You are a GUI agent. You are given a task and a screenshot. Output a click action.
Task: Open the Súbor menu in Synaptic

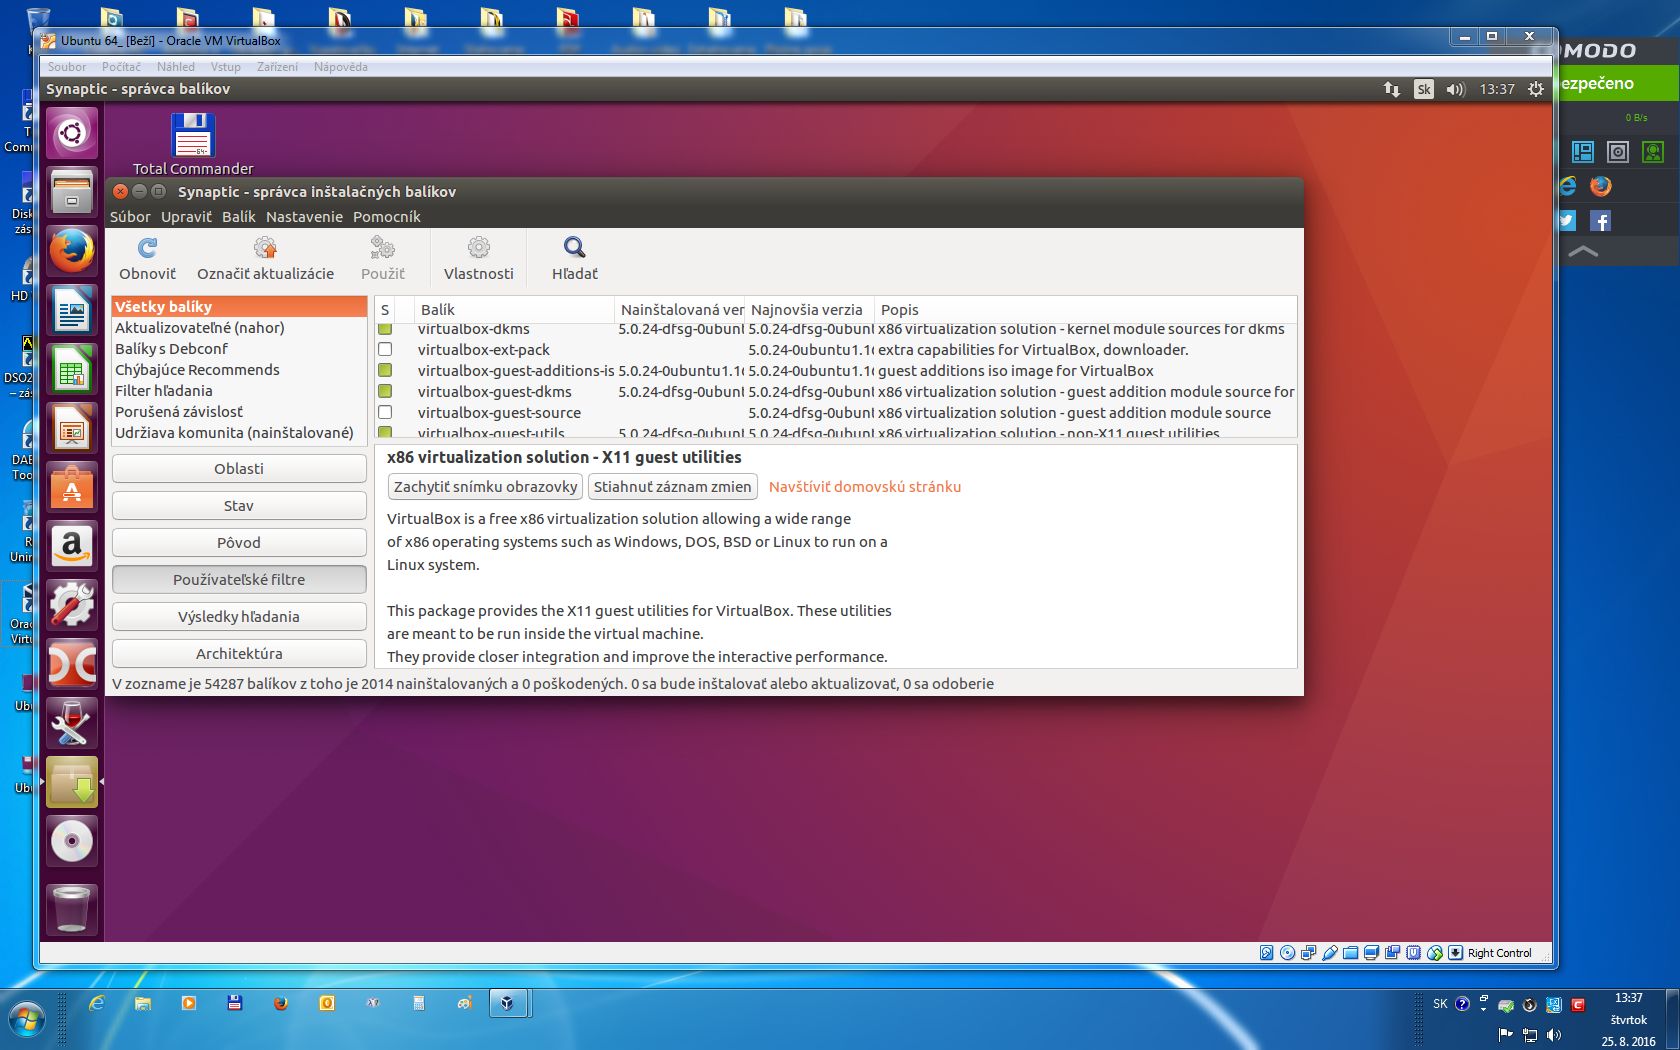pos(130,216)
